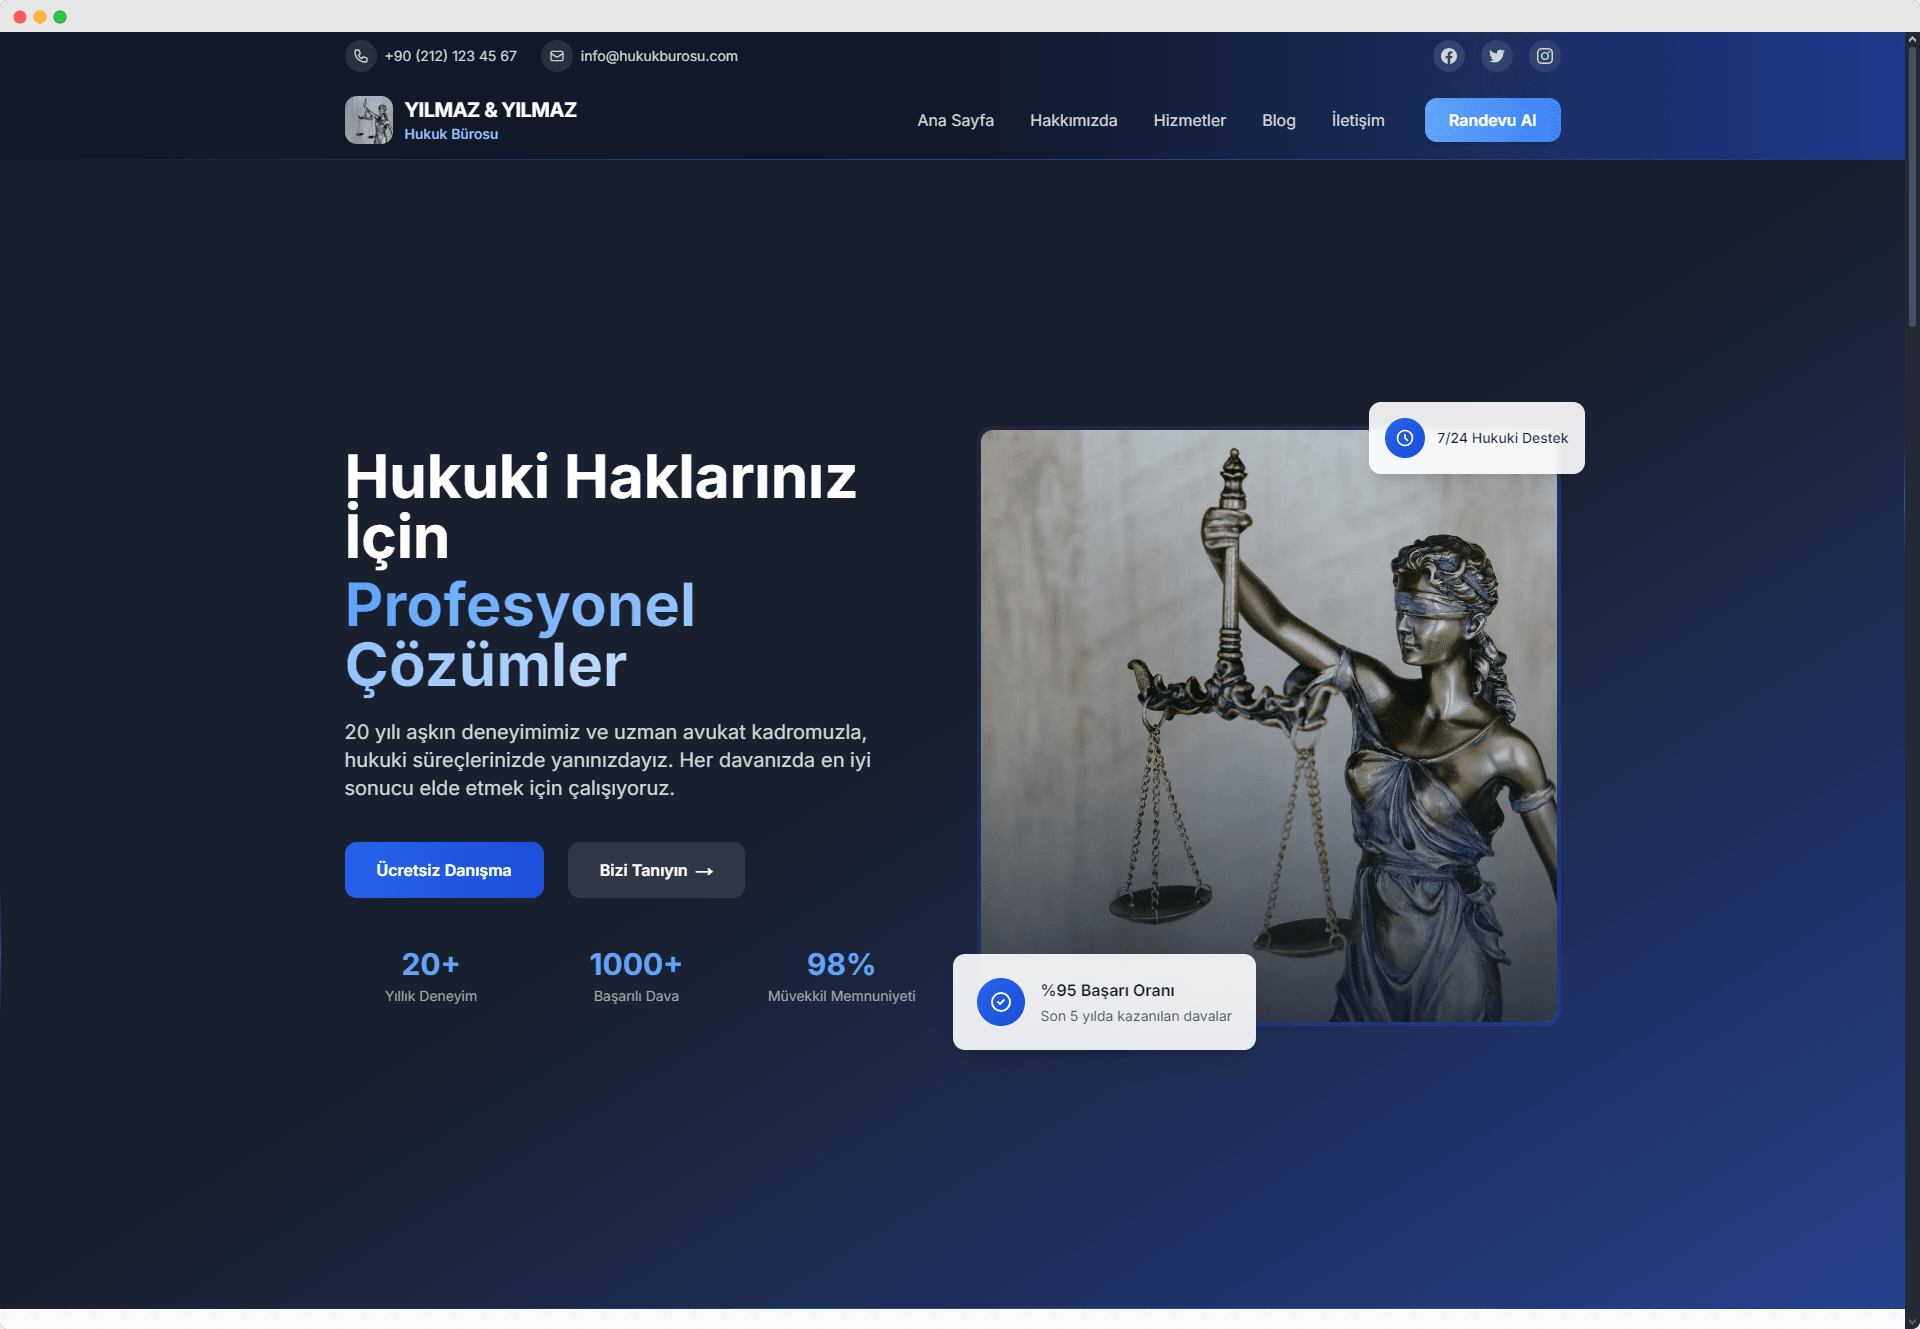Click %95 Başarı Oranı text
The image size is (1920, 1329).
[x=1108, y=990]
